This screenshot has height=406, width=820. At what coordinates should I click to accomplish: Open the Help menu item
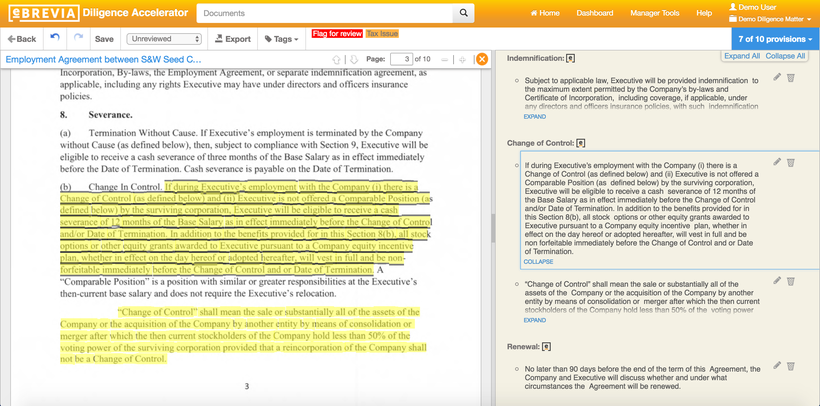(704, 13)
